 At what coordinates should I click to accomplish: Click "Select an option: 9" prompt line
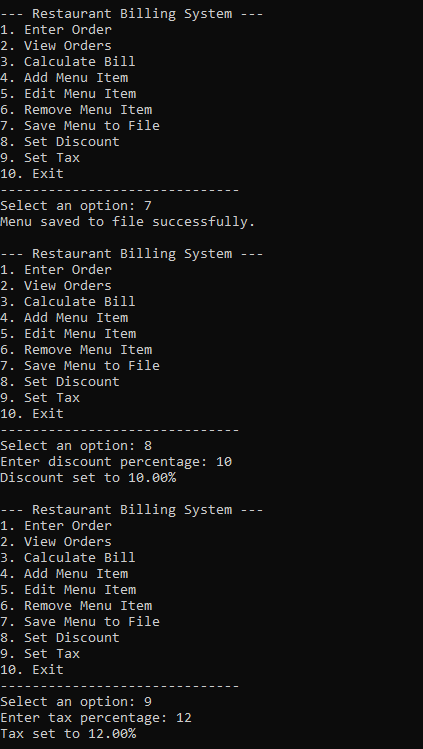tap(76, 702)
